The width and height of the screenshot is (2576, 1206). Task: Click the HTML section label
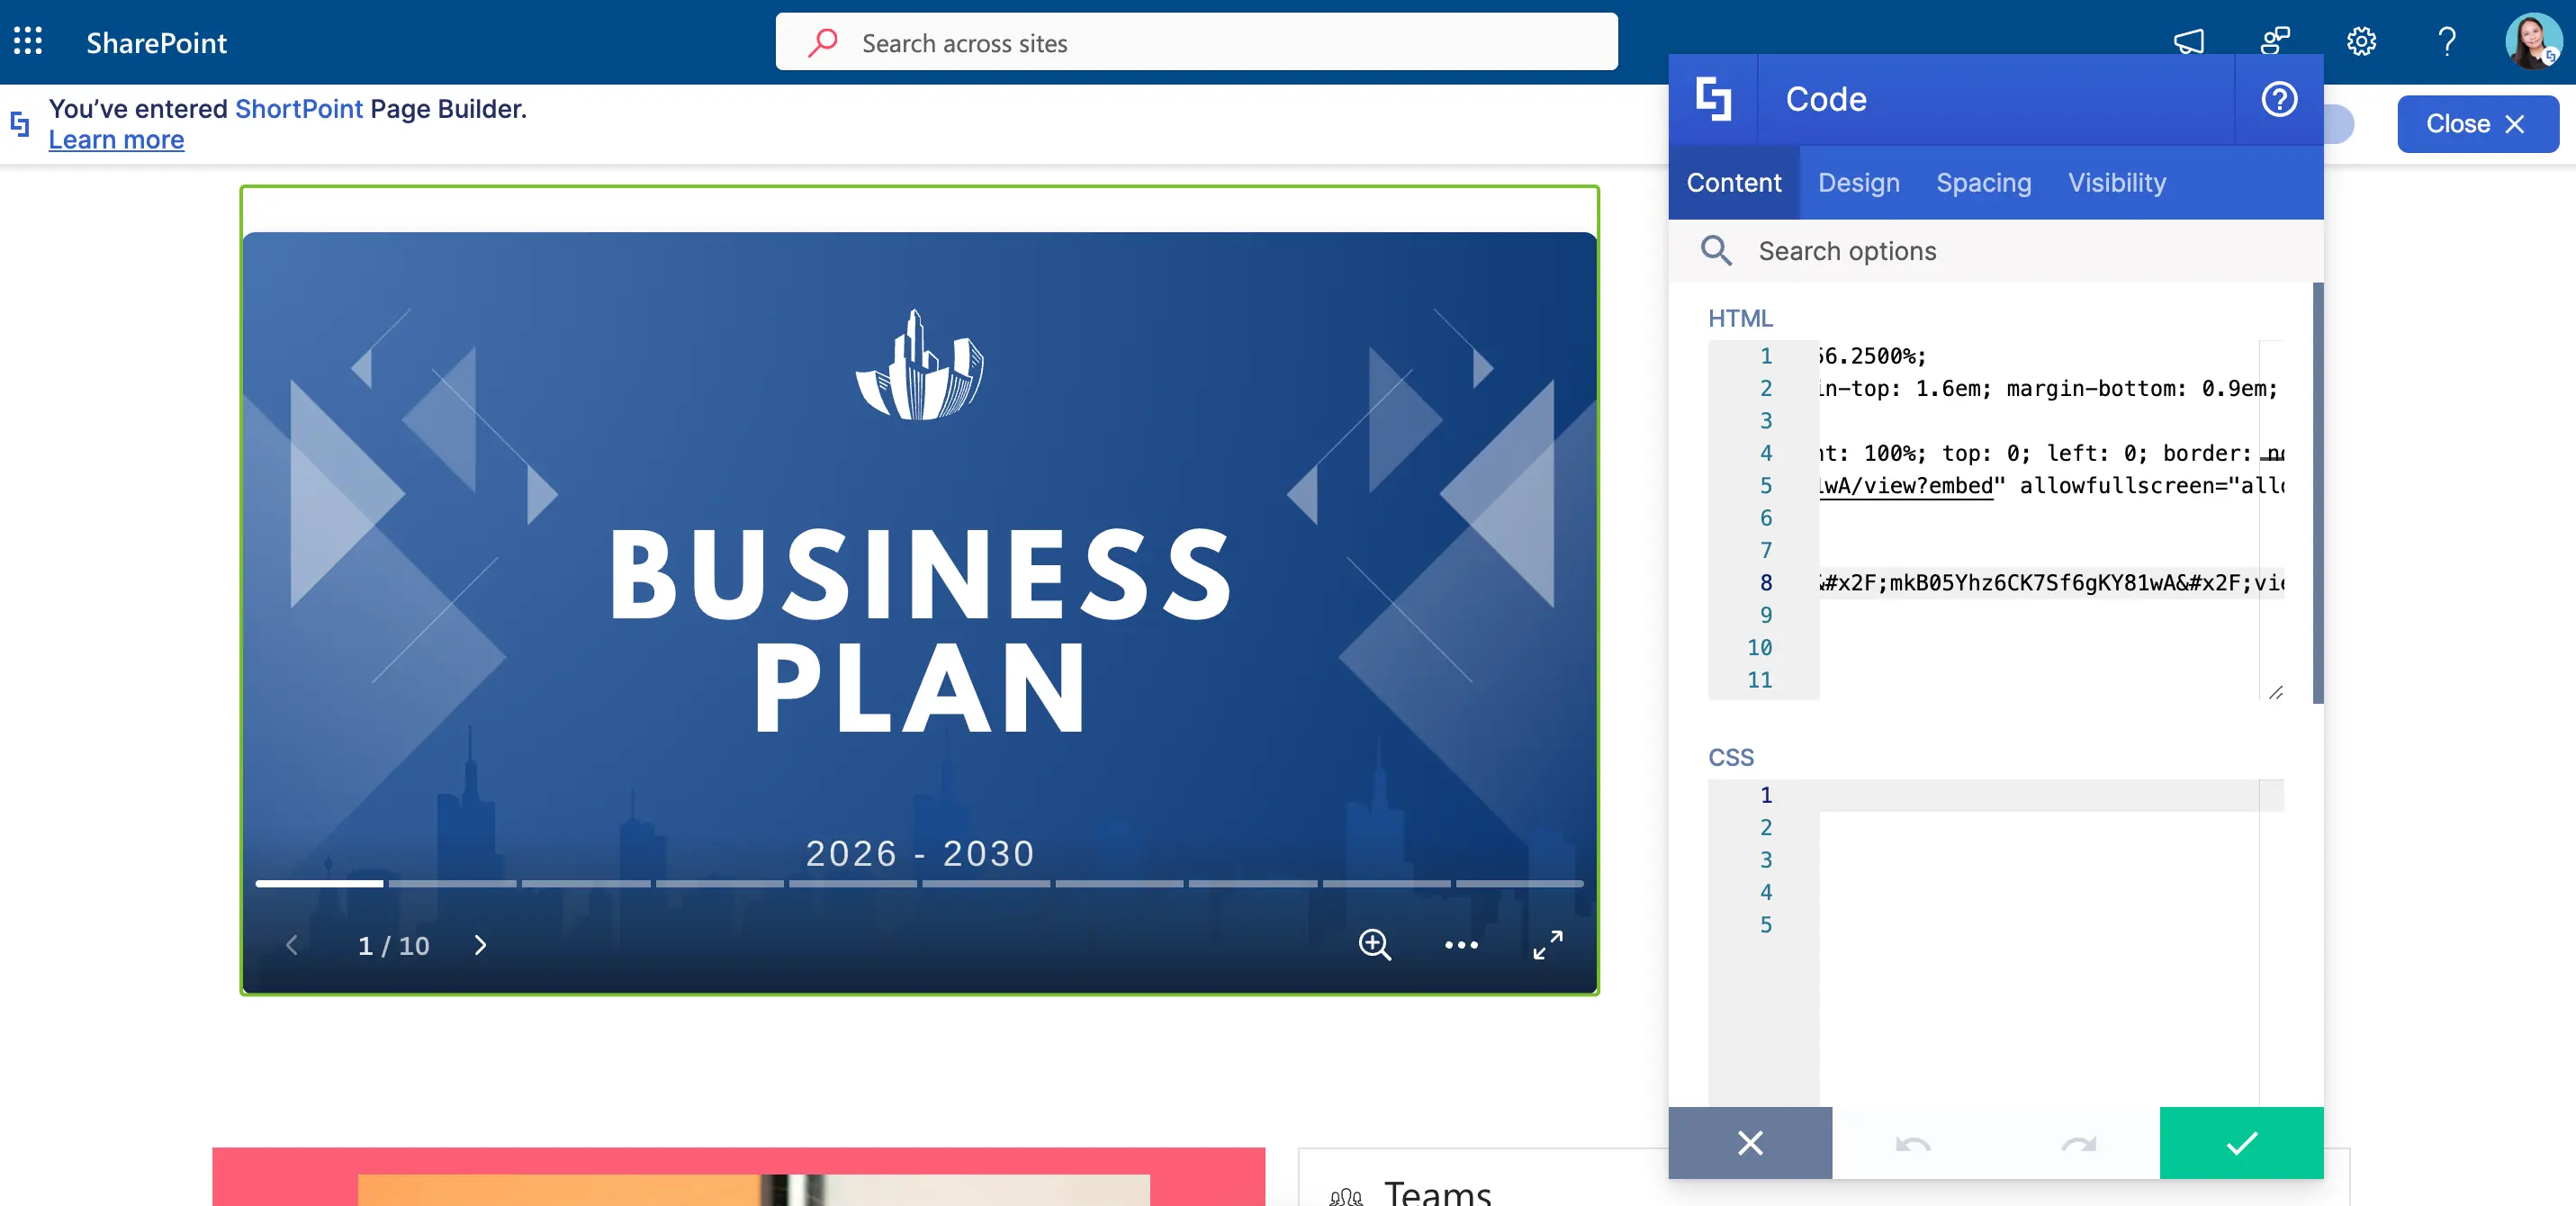pyautogui.click(x=1739, y=318)
